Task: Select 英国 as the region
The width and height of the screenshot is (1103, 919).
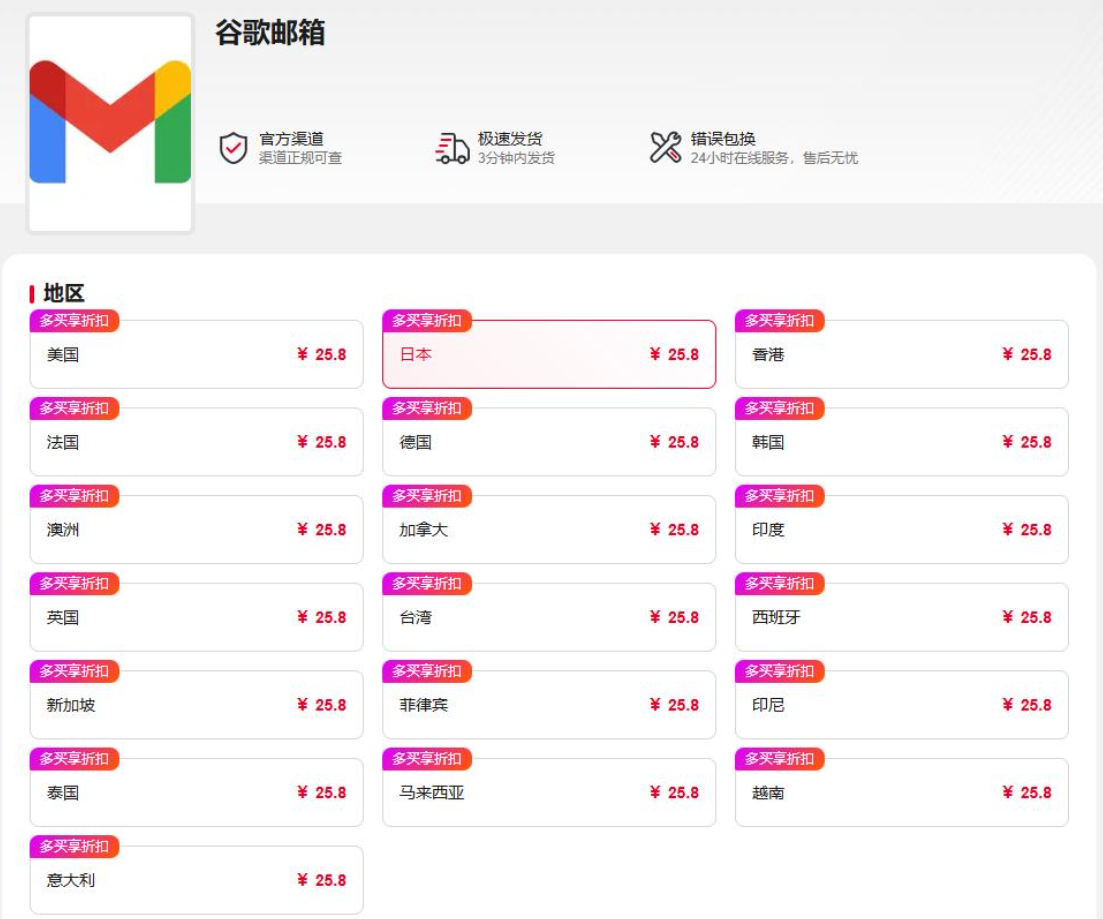Action: (x=196, y=617)
